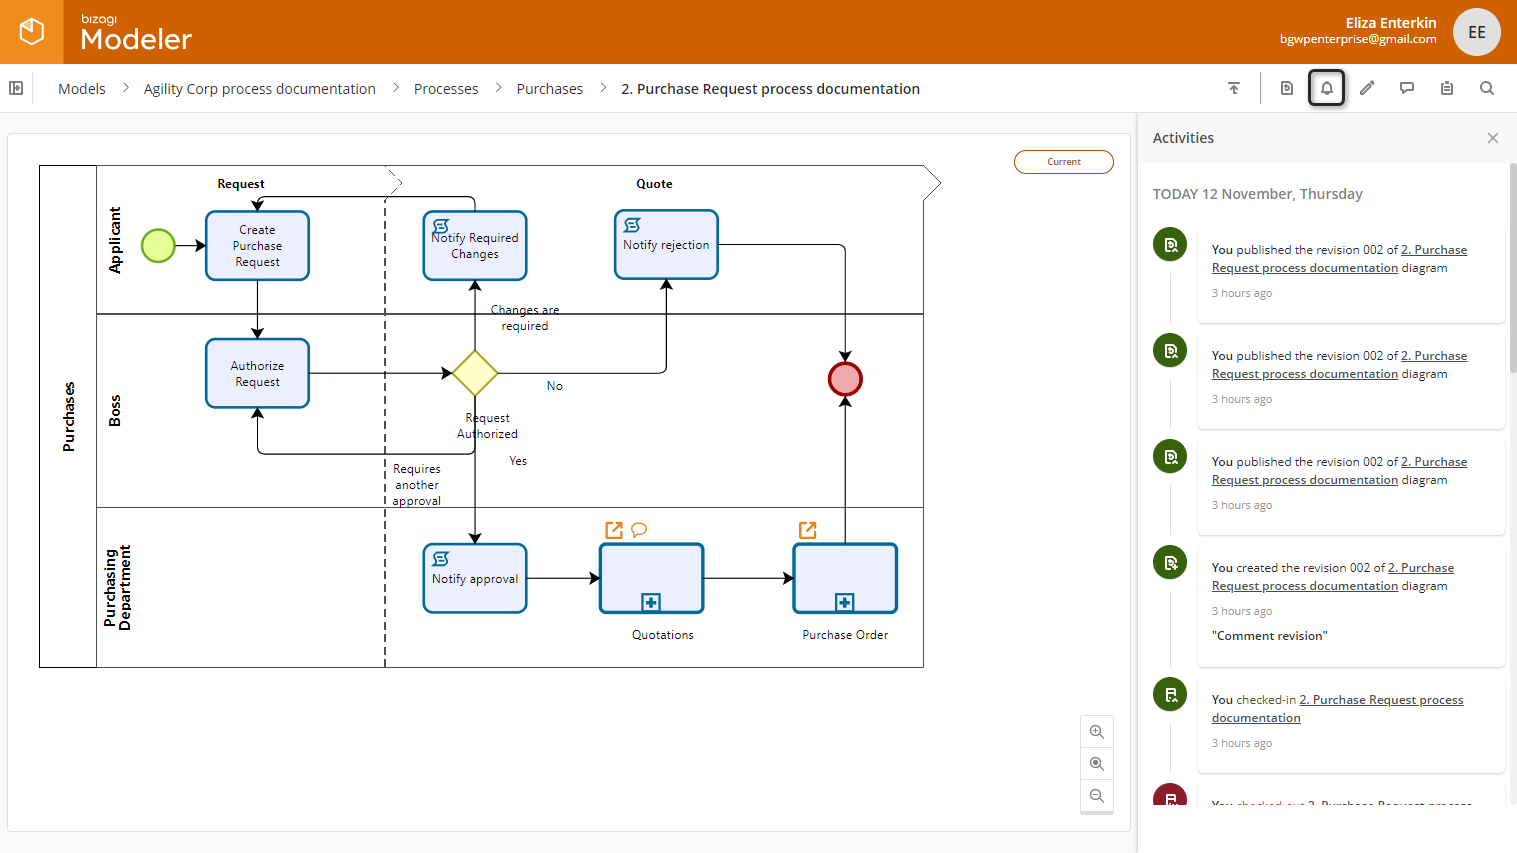Open the external link icon above Purchase Order
The height and width of the screenshot is (853, 1517).
click(x=808, y=530)
